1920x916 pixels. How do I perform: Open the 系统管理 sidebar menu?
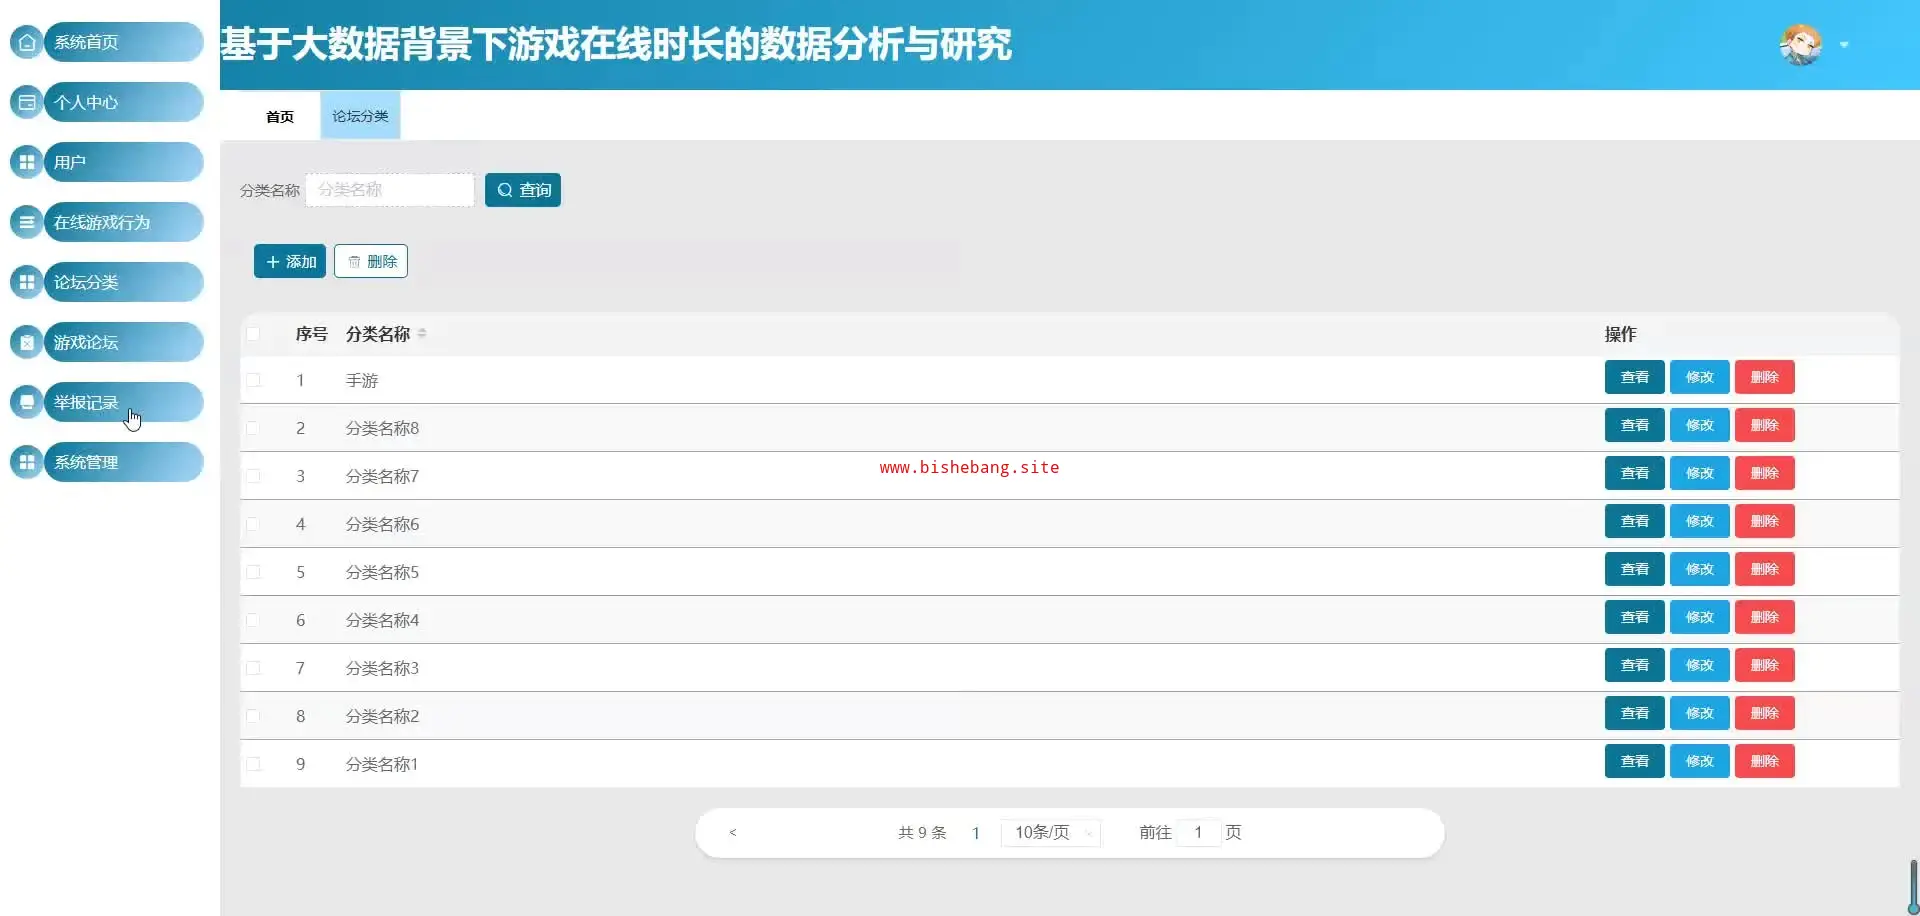click(x=123, y=462)
